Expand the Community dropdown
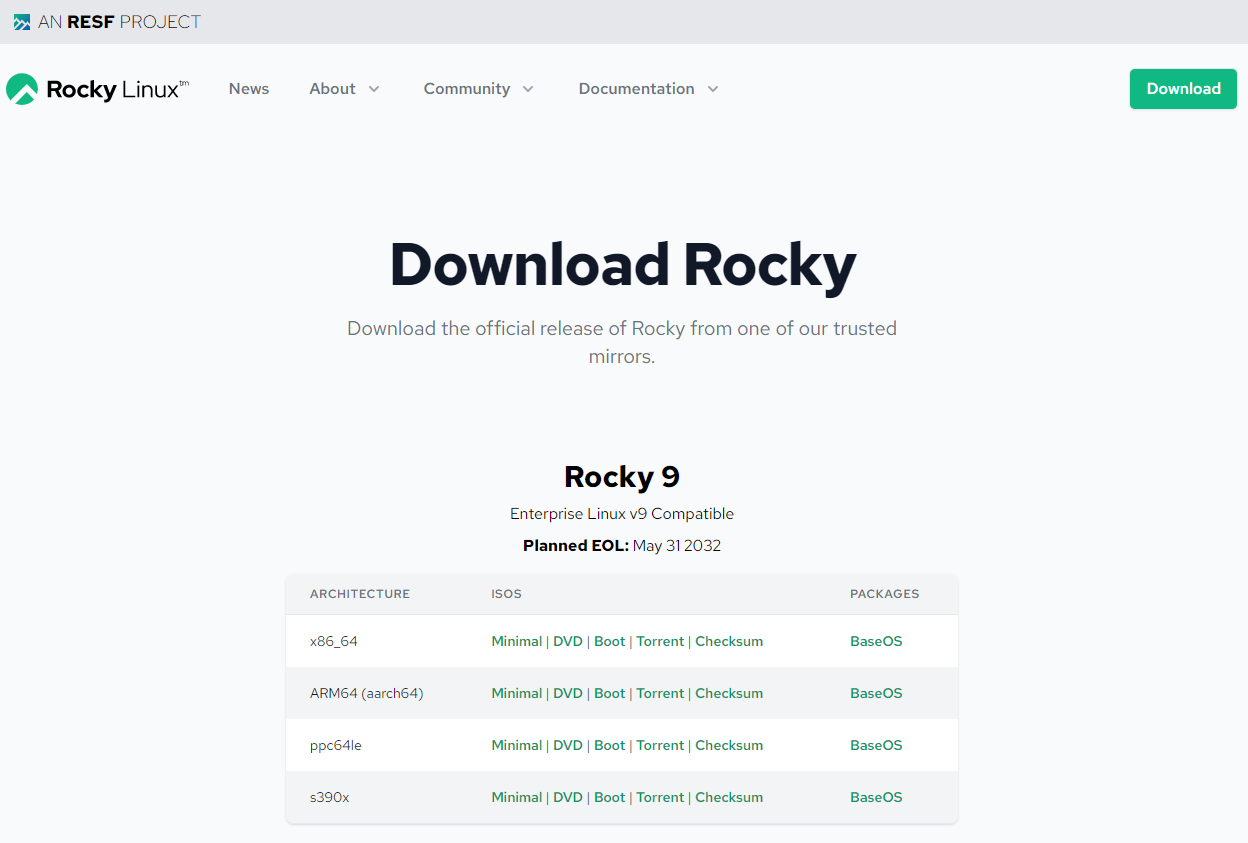Viewport: 1248px width, 843px height. (478, 89)
